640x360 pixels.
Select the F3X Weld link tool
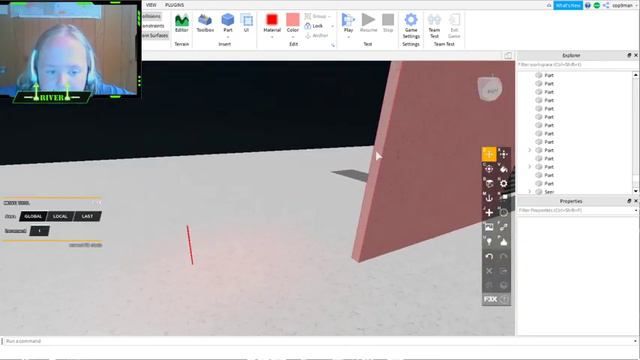pyautogui.click(x=504, y=227)
